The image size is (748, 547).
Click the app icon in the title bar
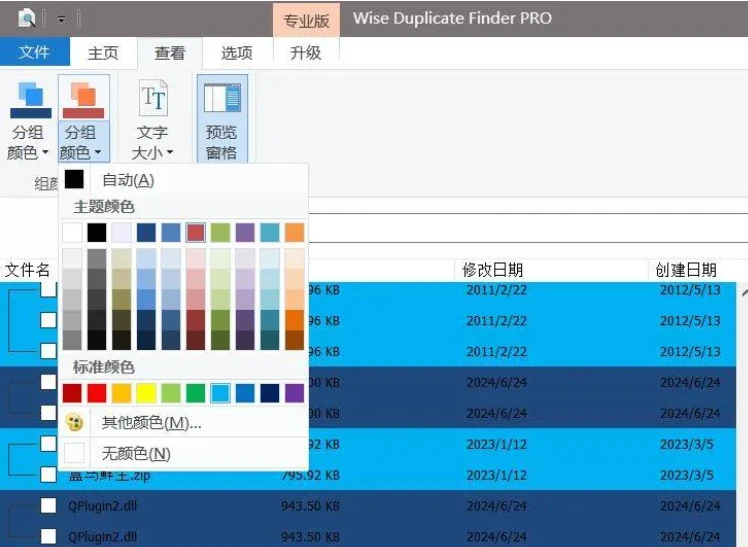pos(27,18)
